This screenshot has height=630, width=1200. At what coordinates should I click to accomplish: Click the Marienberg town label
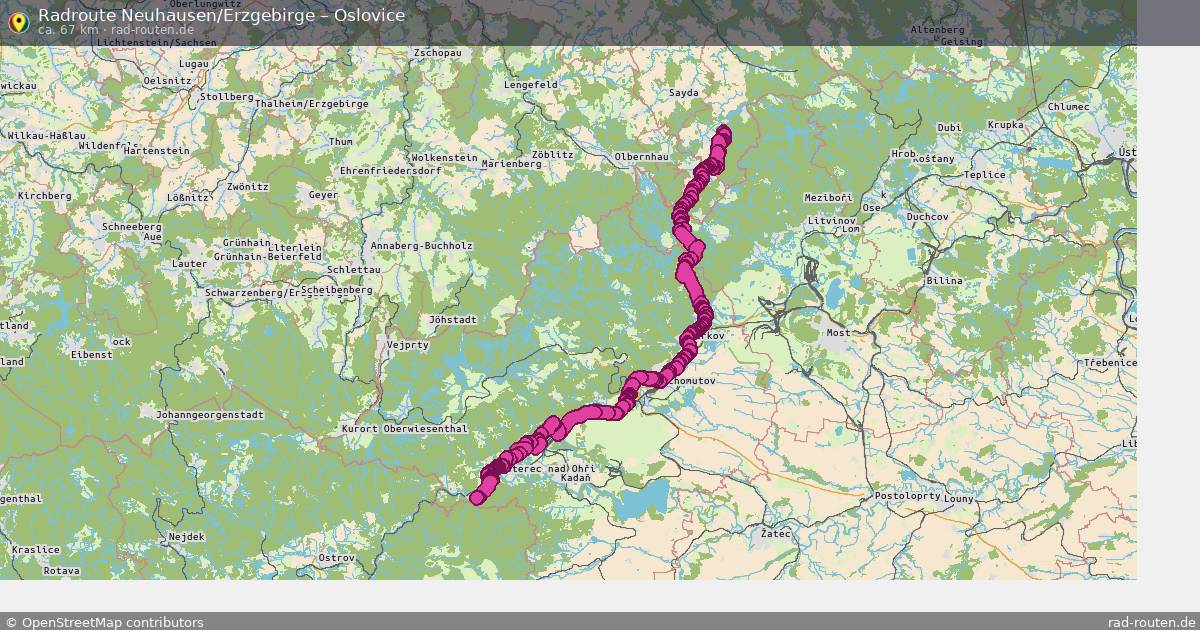coord(511,163)
